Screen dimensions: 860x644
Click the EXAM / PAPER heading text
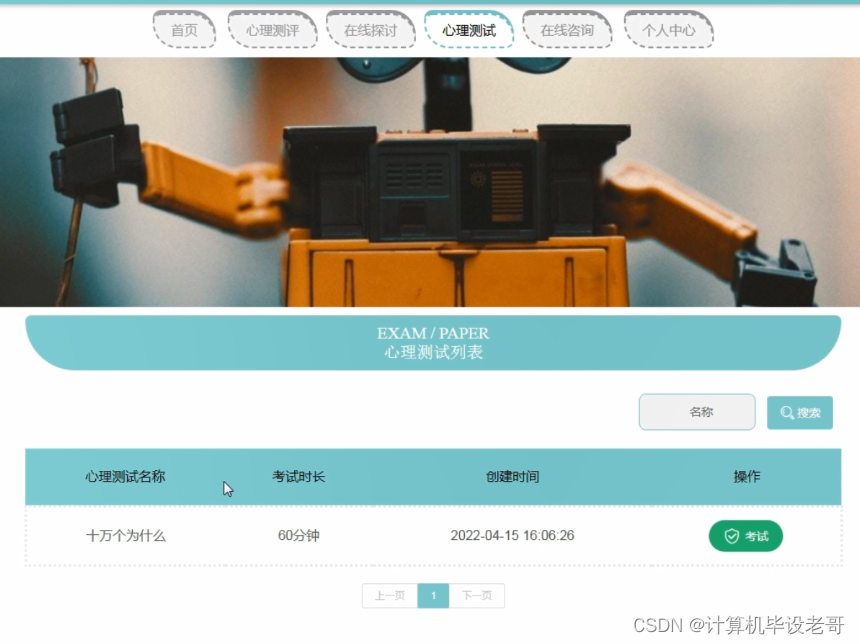[x=433, y=334]
